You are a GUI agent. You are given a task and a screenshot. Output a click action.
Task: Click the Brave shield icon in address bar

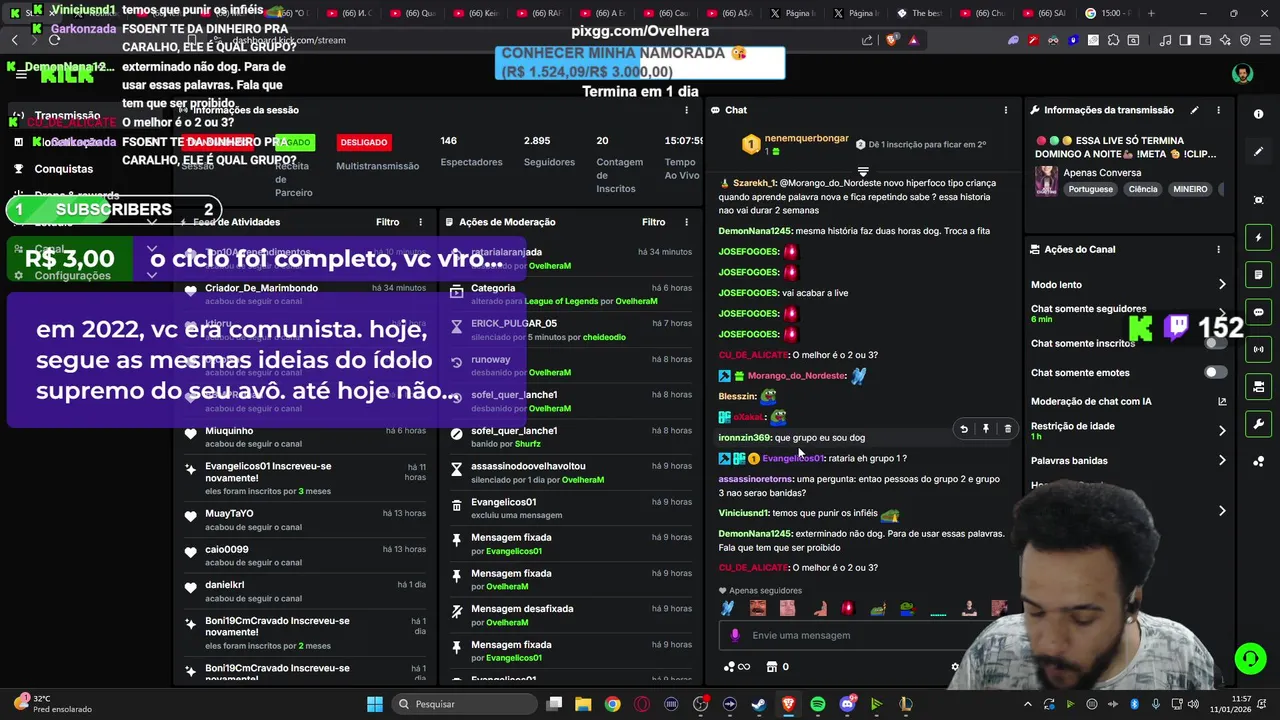point(892,40)
